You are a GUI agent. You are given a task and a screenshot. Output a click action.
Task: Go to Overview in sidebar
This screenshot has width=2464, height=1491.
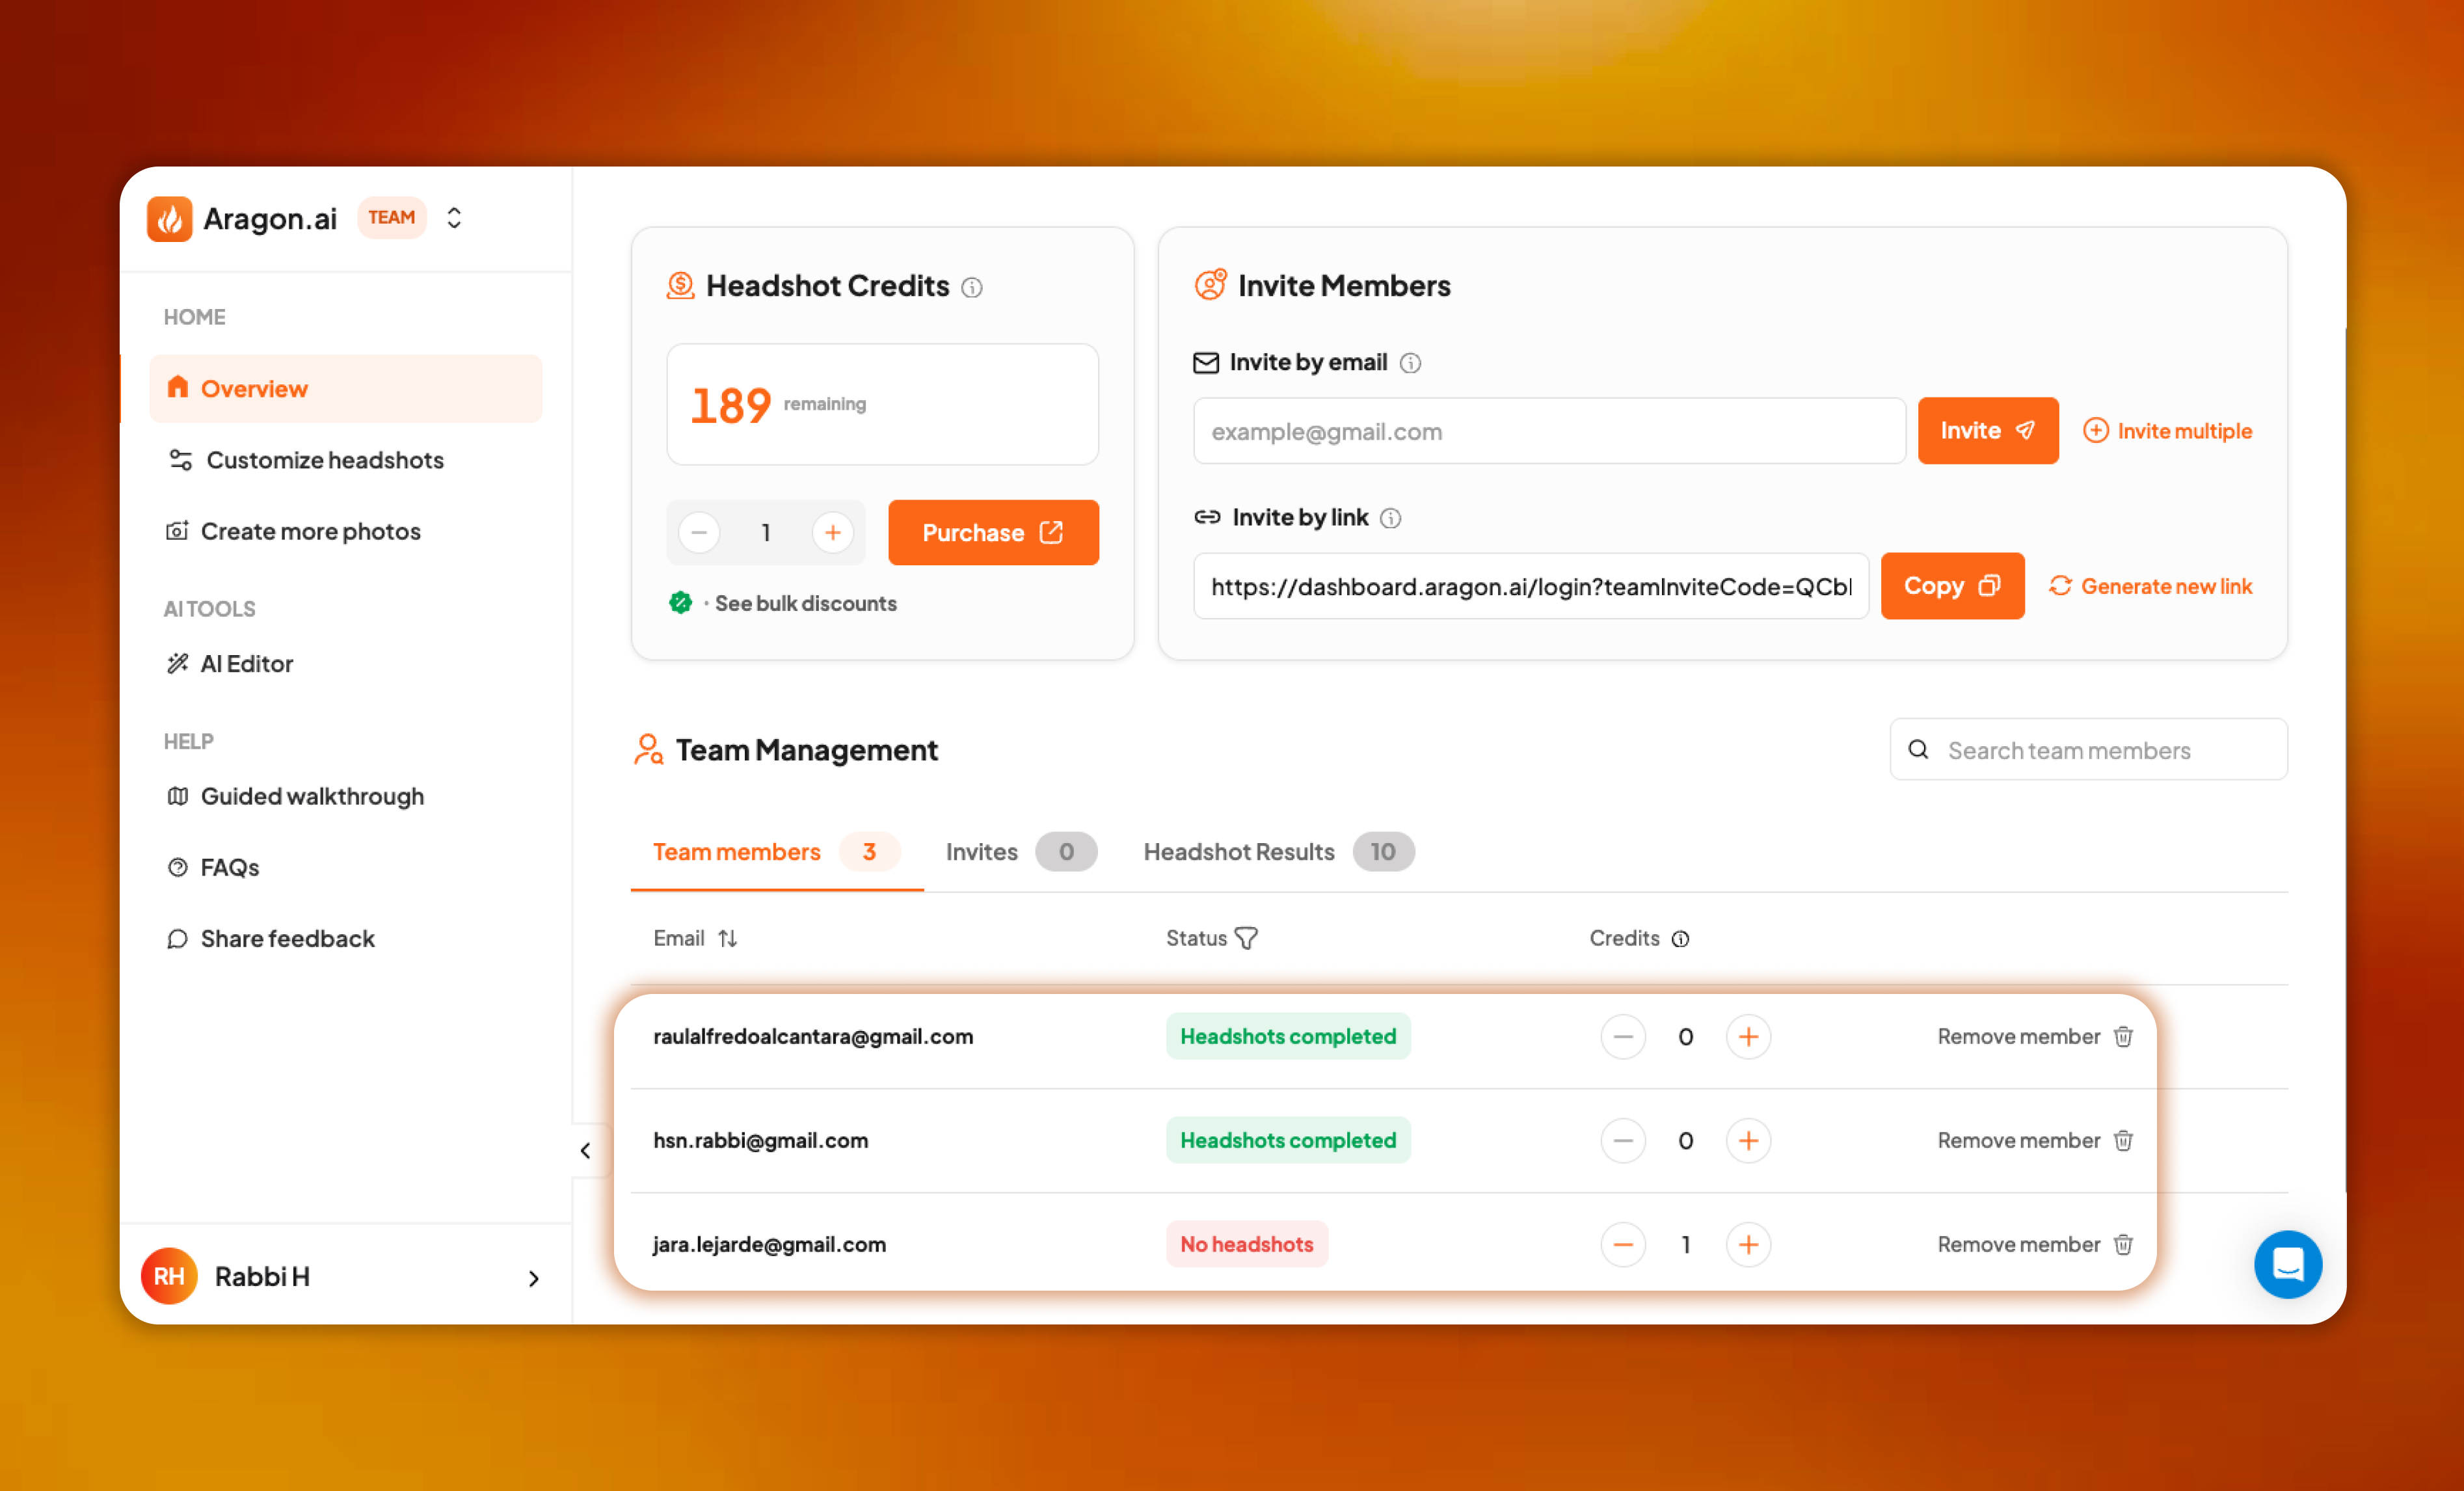click(x=345, y=388)
